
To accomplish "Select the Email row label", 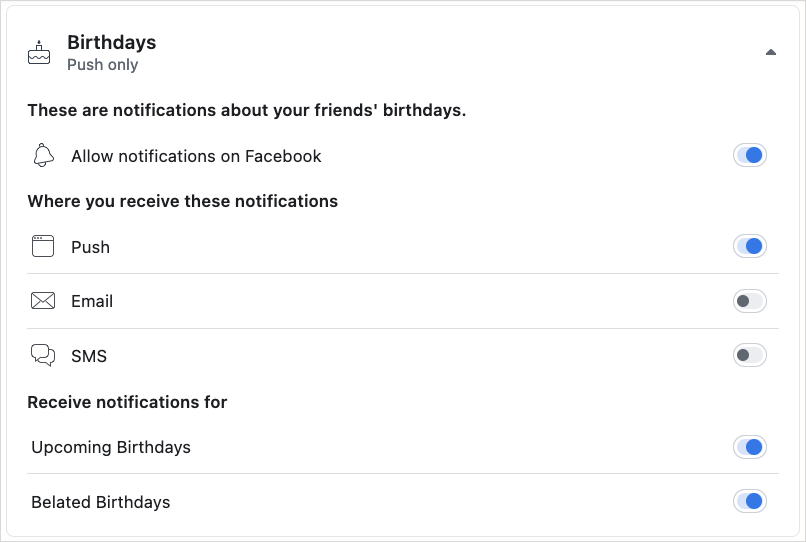I will [x=92, y=301].
